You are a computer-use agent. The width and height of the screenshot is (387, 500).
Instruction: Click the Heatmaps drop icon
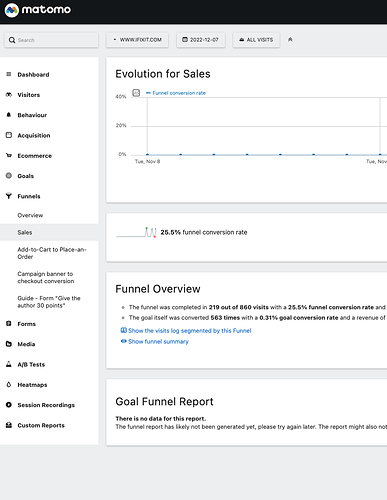9,384
